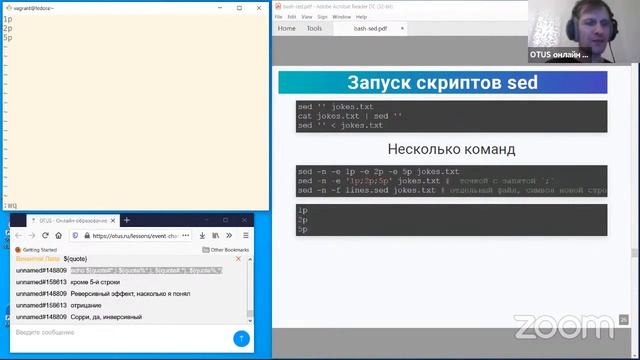Open the Help menu in Acrobat Reader
Screen dimensions: 640x360
click(361, 17)
